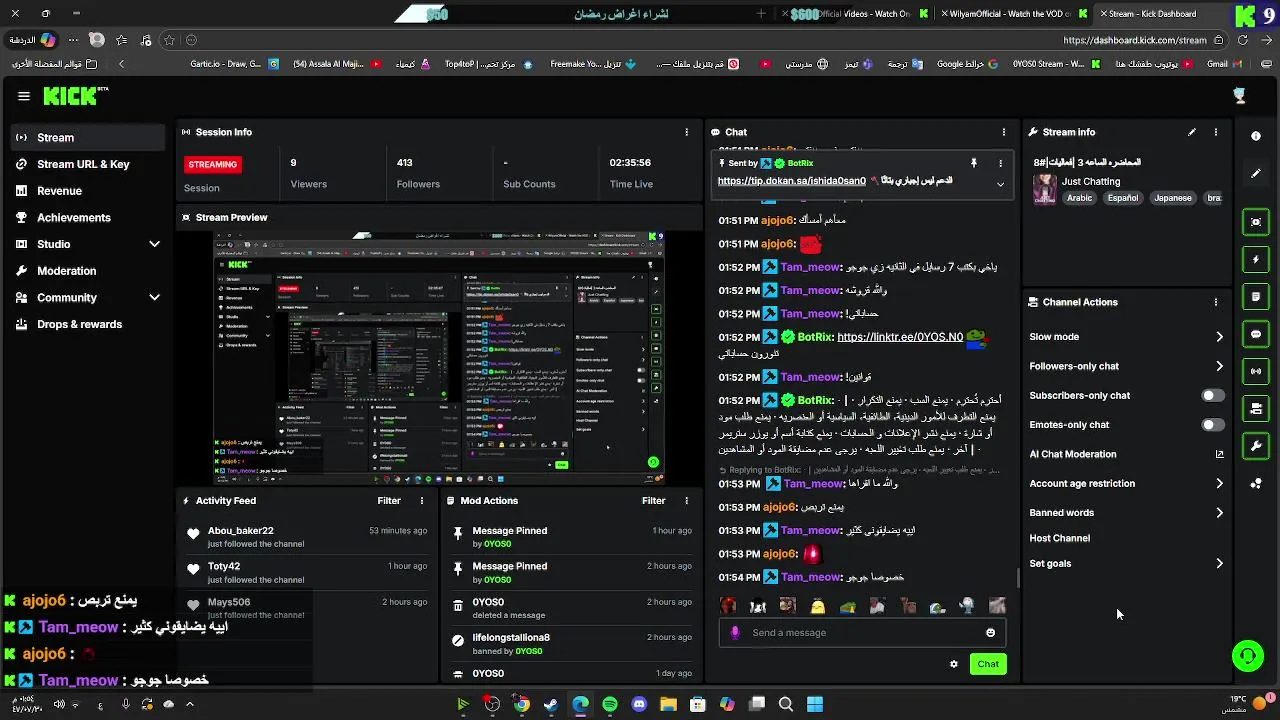Toggle server panel widget icon
Image resolution: width=1280 pixels, height=720 pixels.
pos(1256,408)
